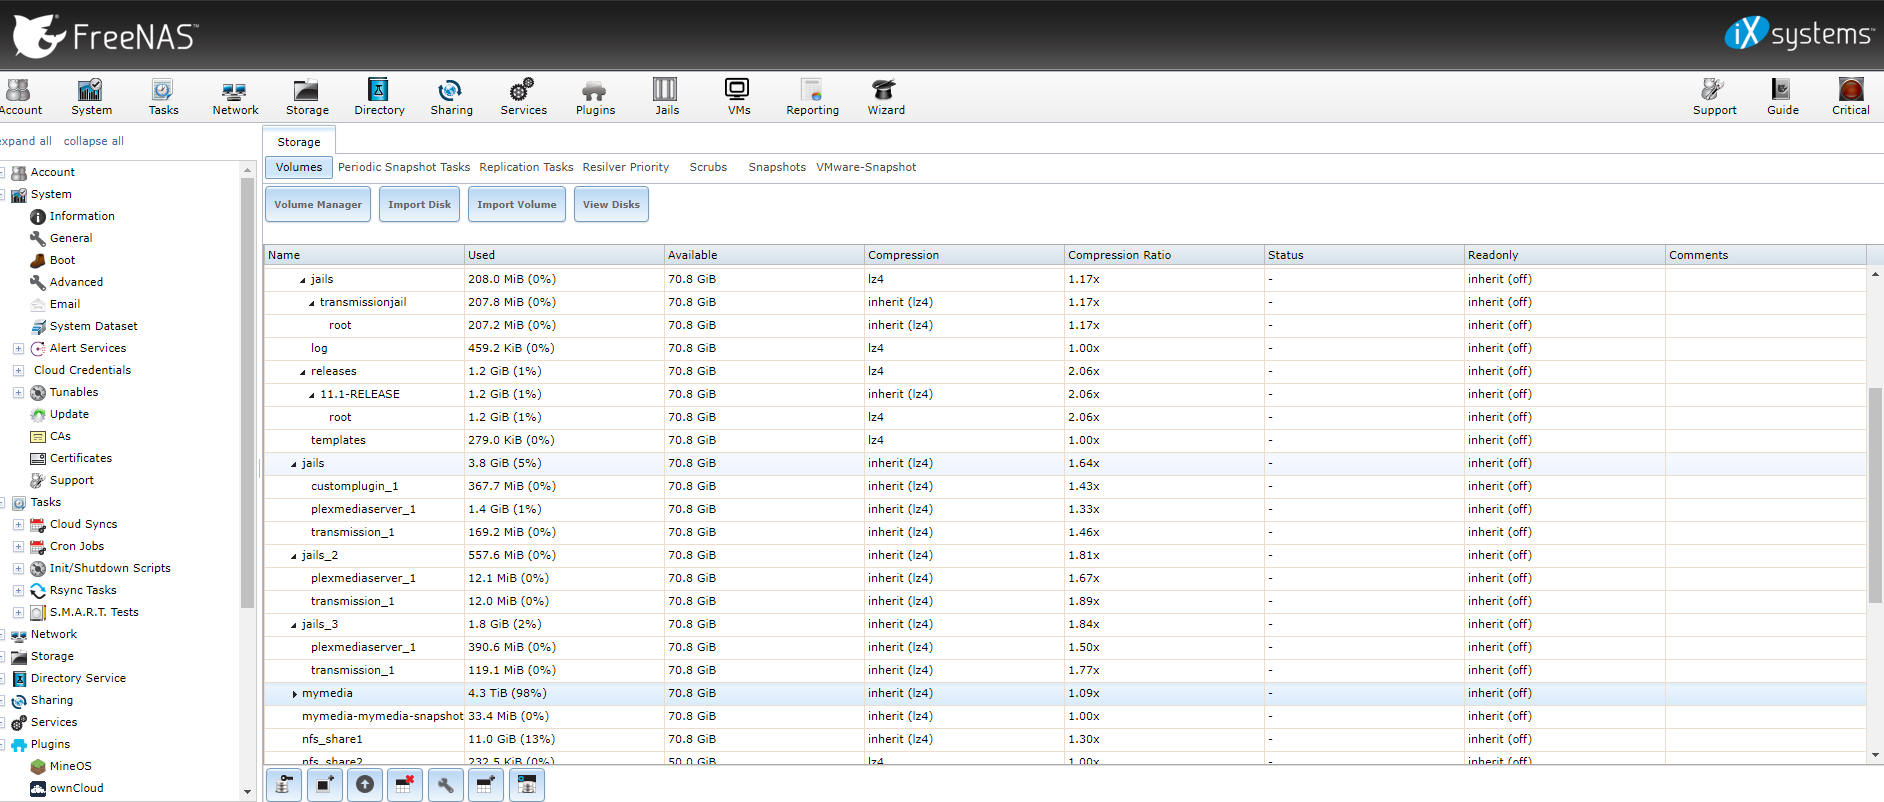Open System Dataset in the sidebar

point(94,326)
